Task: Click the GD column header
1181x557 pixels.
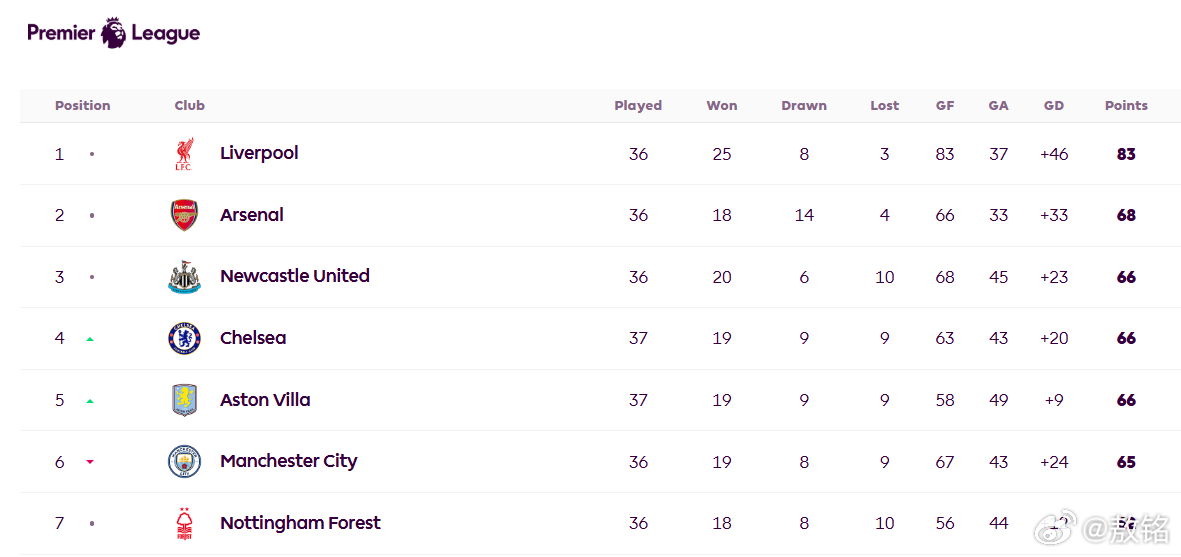Action: (x=1054, y=105)
